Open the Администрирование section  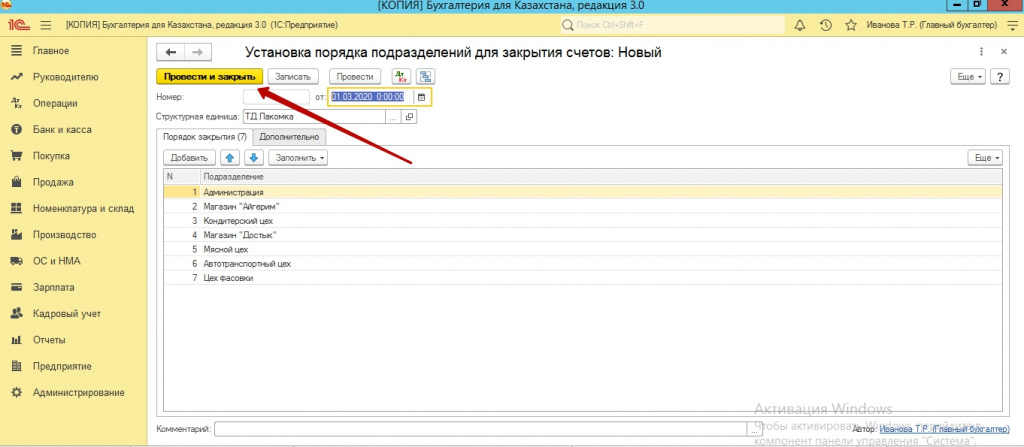pyautogui.click(x=78, y=393)
